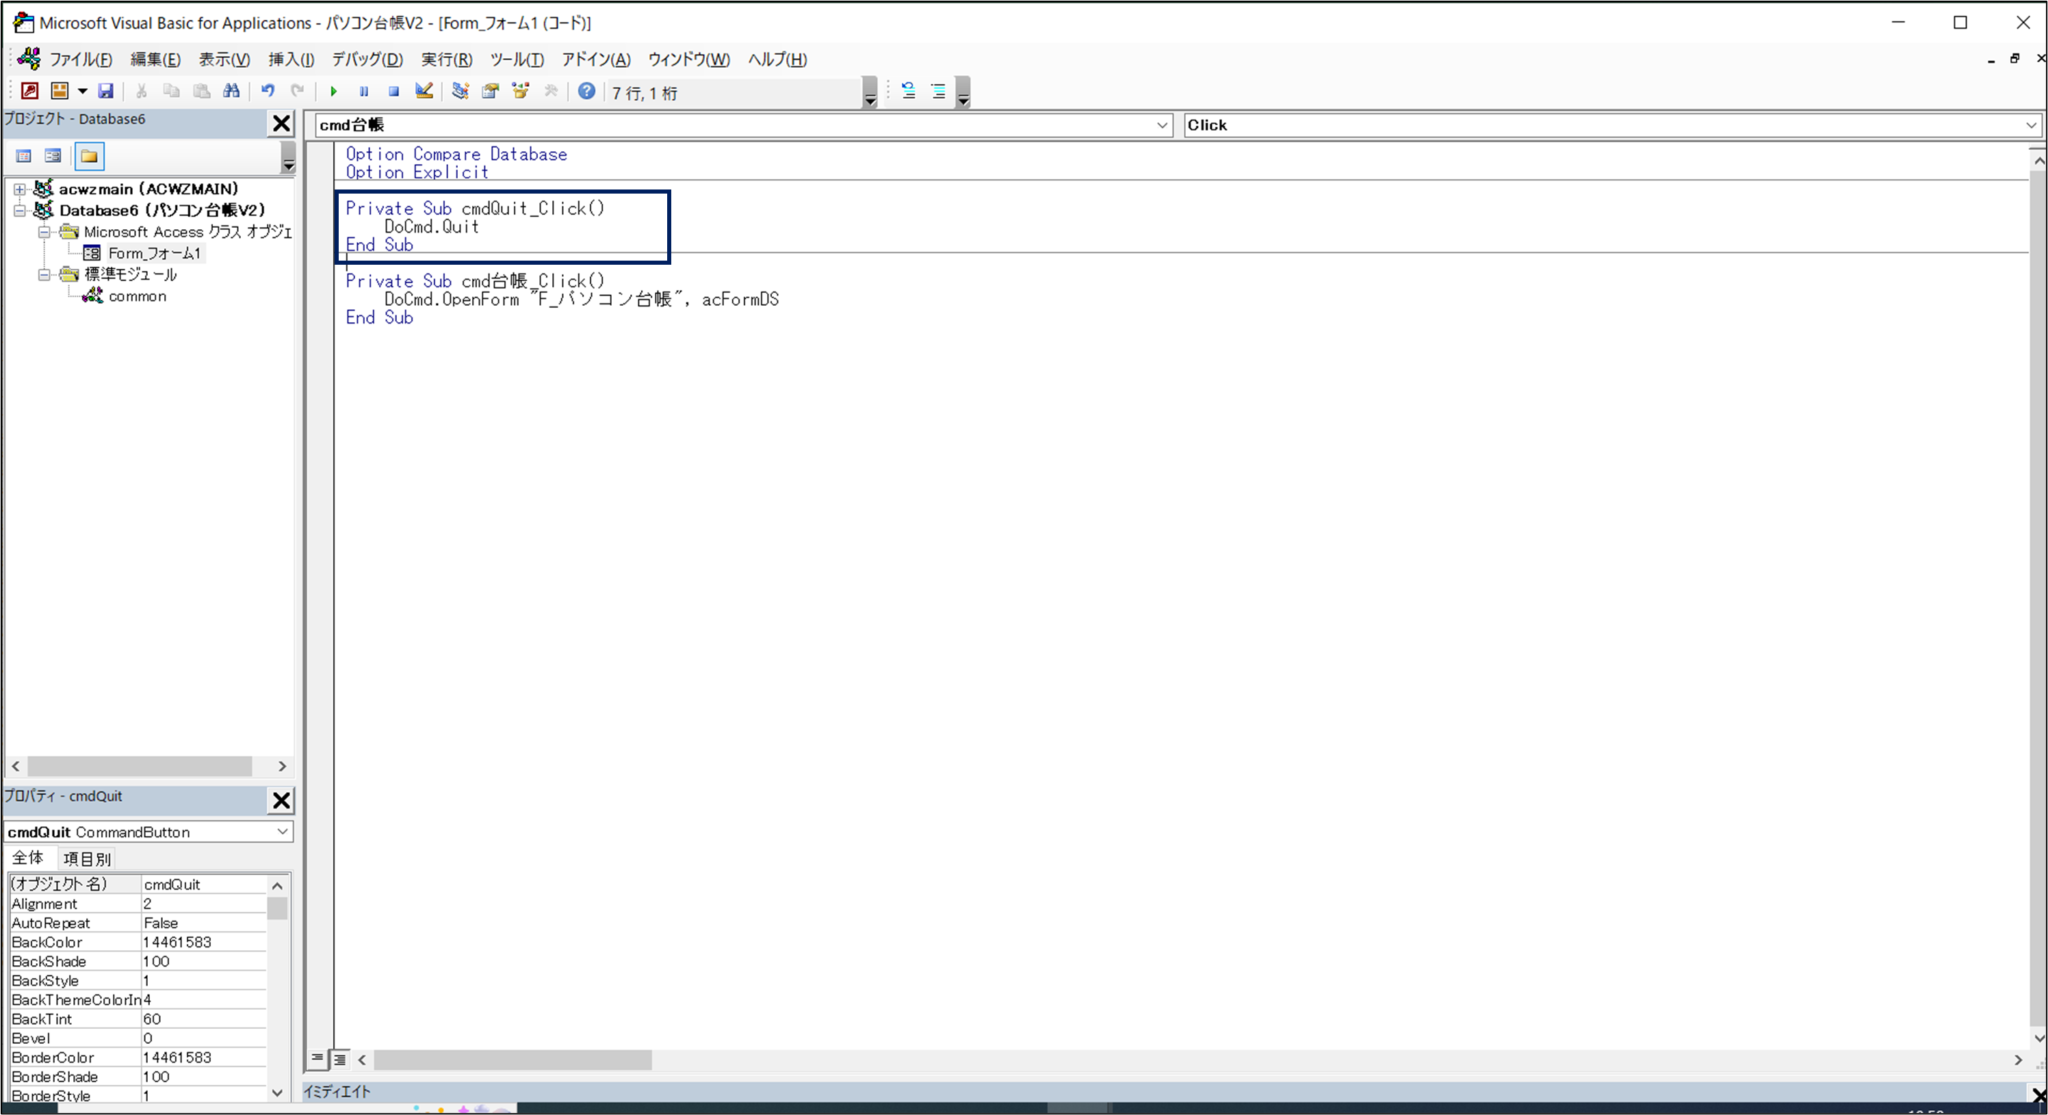Open the cmd台帳 object dropdown

point(1162,125)
